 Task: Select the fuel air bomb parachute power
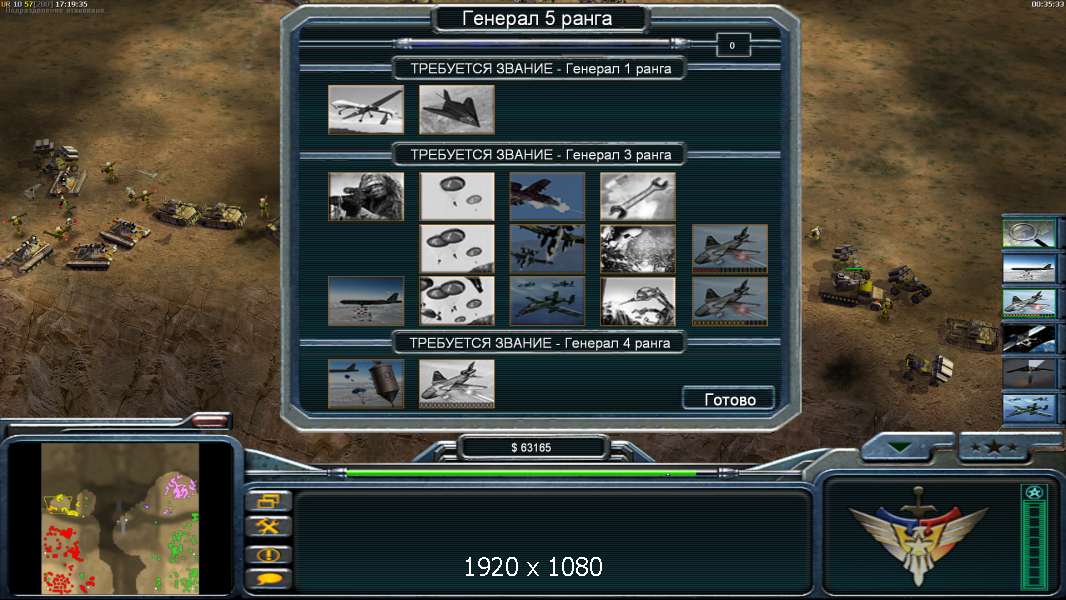coord(366,384)
